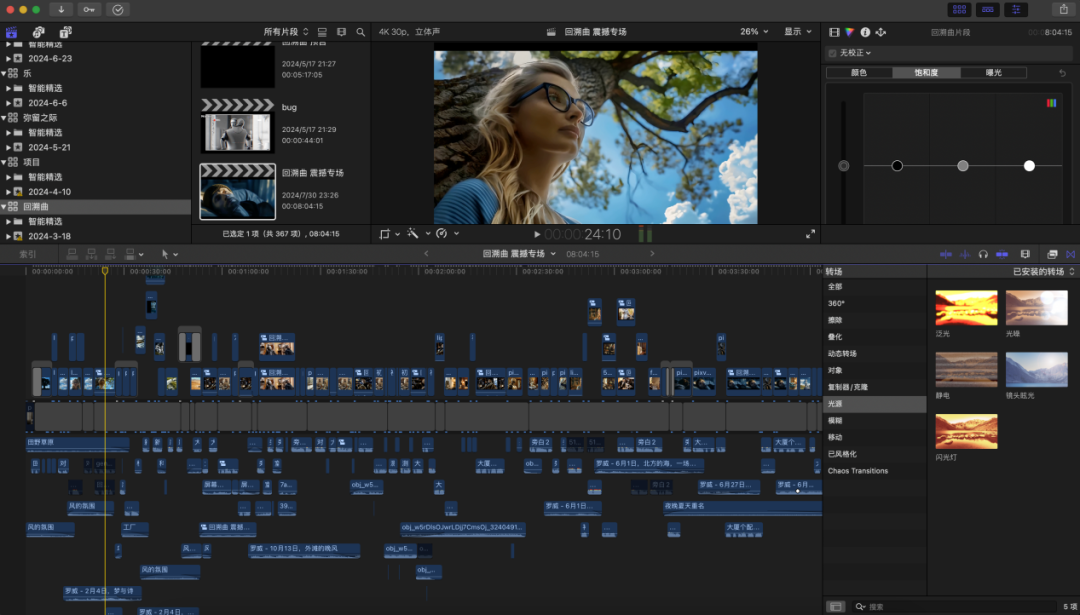The width and height of the screenshot is (1080, 615).
Task: Click the Import Media arrow icon
Action: click(x=61, y=10)
